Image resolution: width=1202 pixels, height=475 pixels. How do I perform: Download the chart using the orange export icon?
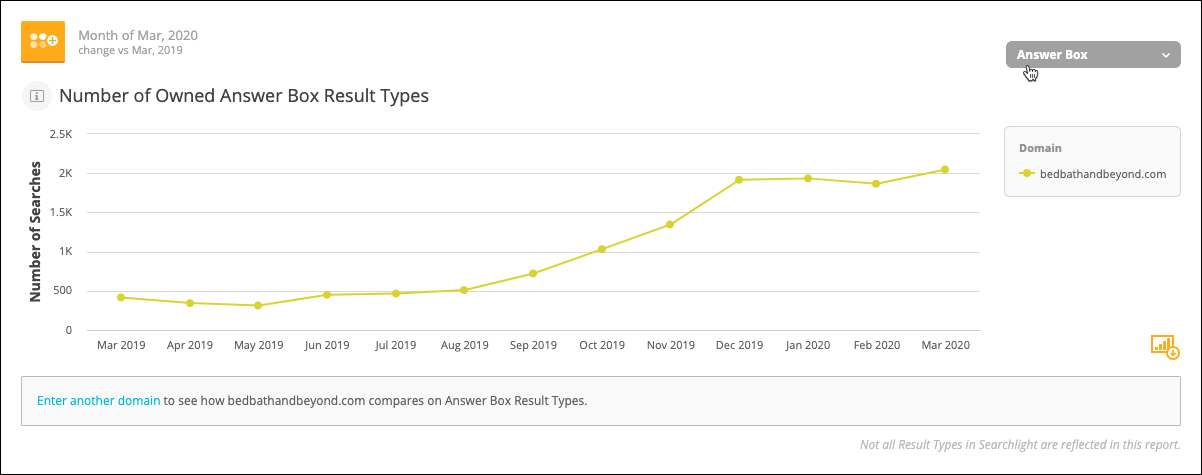[x=1166, y=346]
